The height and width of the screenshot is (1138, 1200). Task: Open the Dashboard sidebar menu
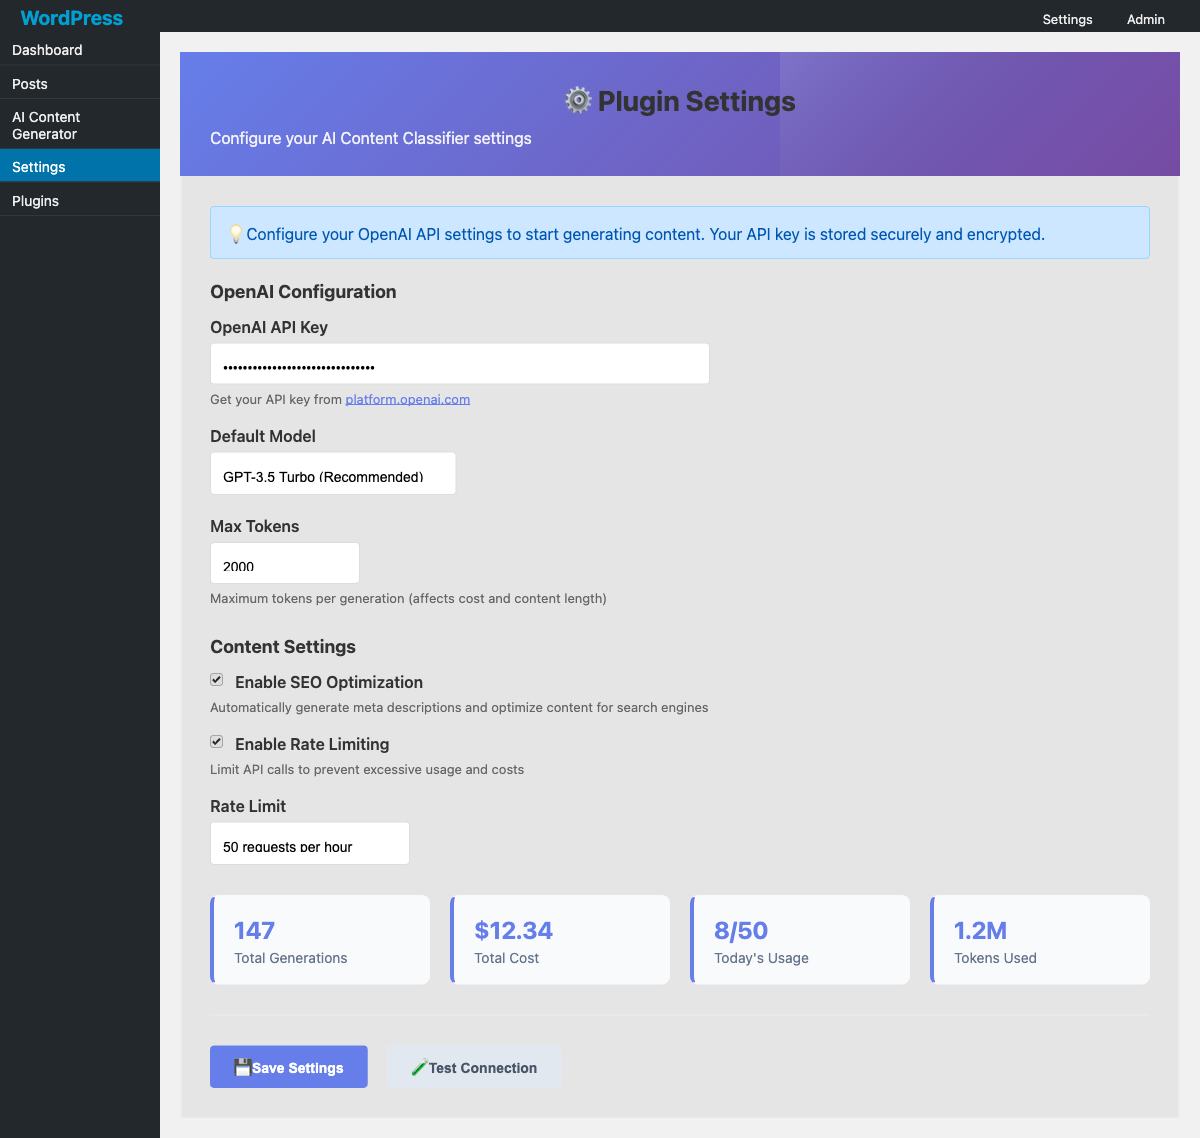click(x=47, y=49)
